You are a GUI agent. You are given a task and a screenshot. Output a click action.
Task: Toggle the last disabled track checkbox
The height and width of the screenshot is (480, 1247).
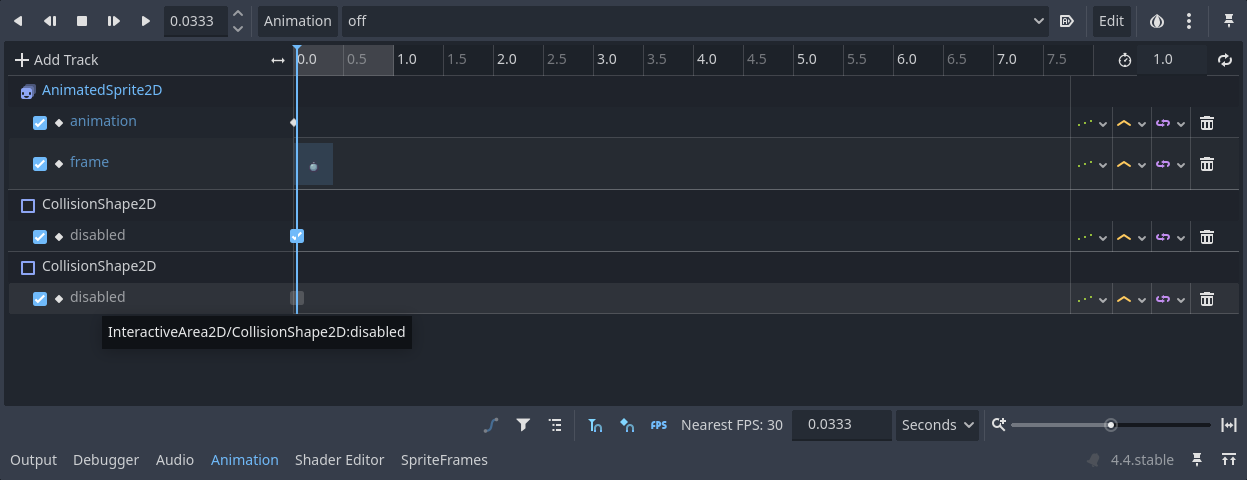click(x=40, y=298)
